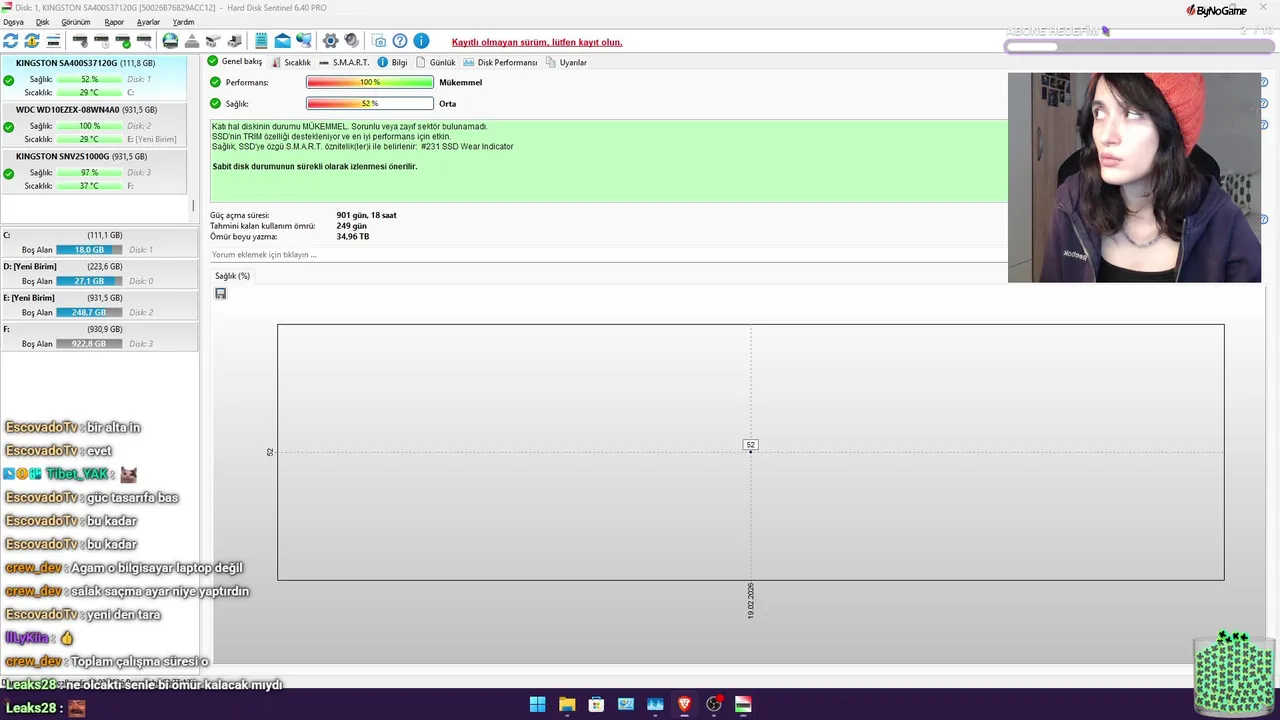Select the WDC WD10EZEX-08WN4A0 disk entry
The image size is (1280, 720).
click(93, 125)
